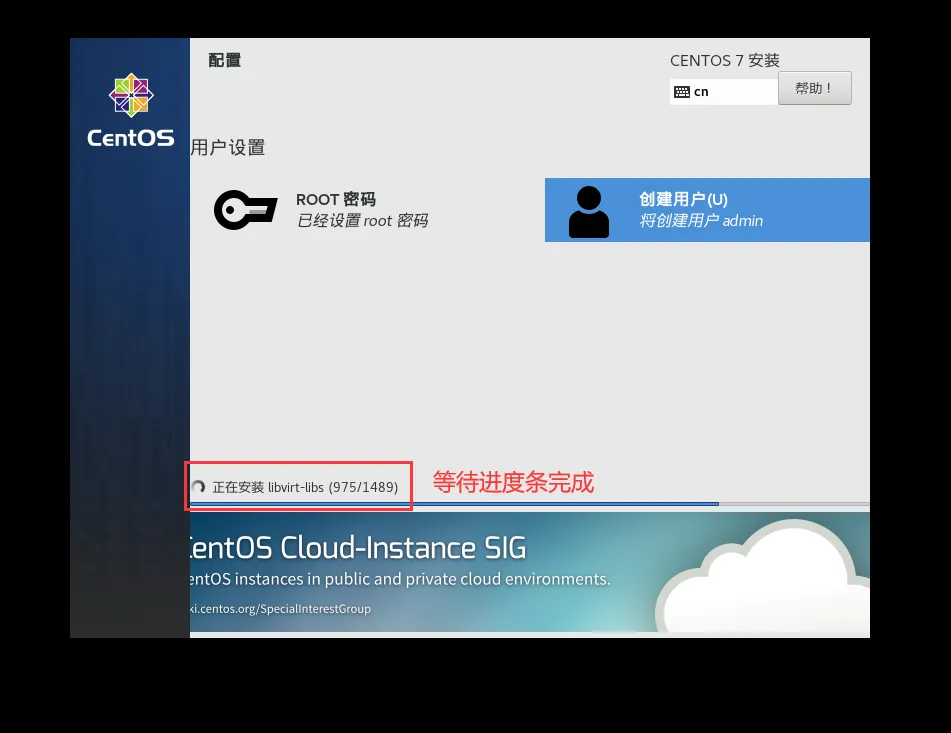951x733 pixels.
Task: Click the create user person icon
Action: [x=588, y=212]
